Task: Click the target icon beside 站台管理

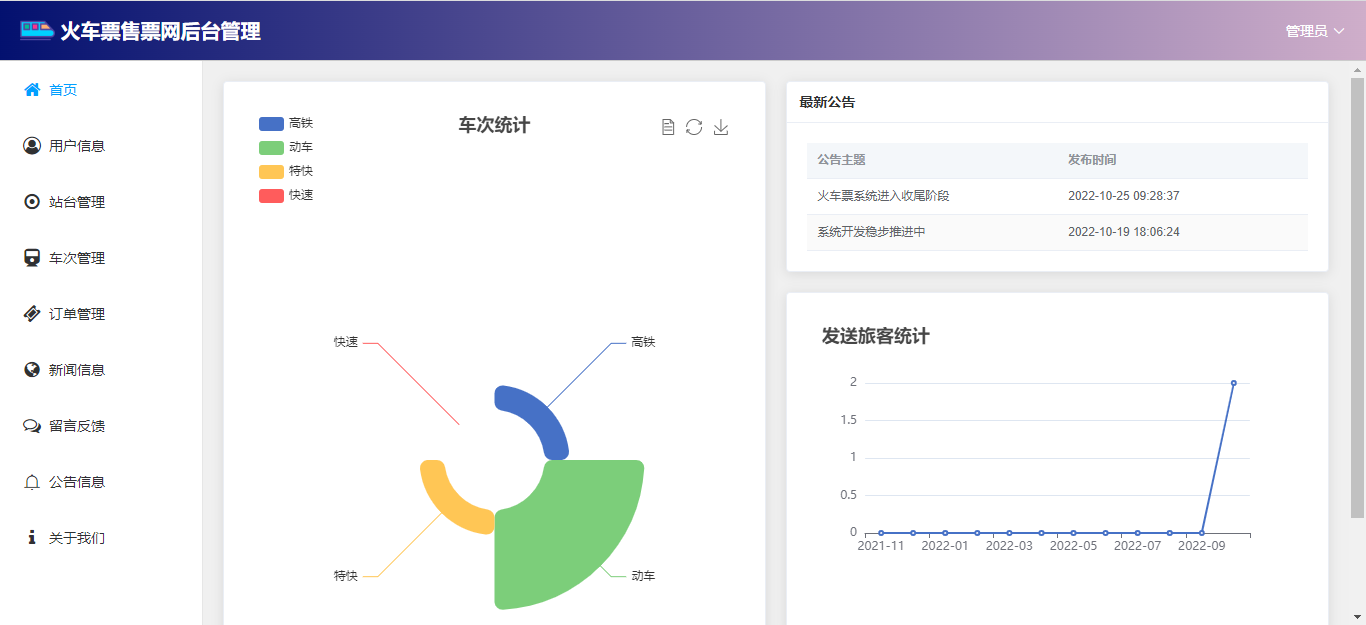Action: (x=32, y=202)
